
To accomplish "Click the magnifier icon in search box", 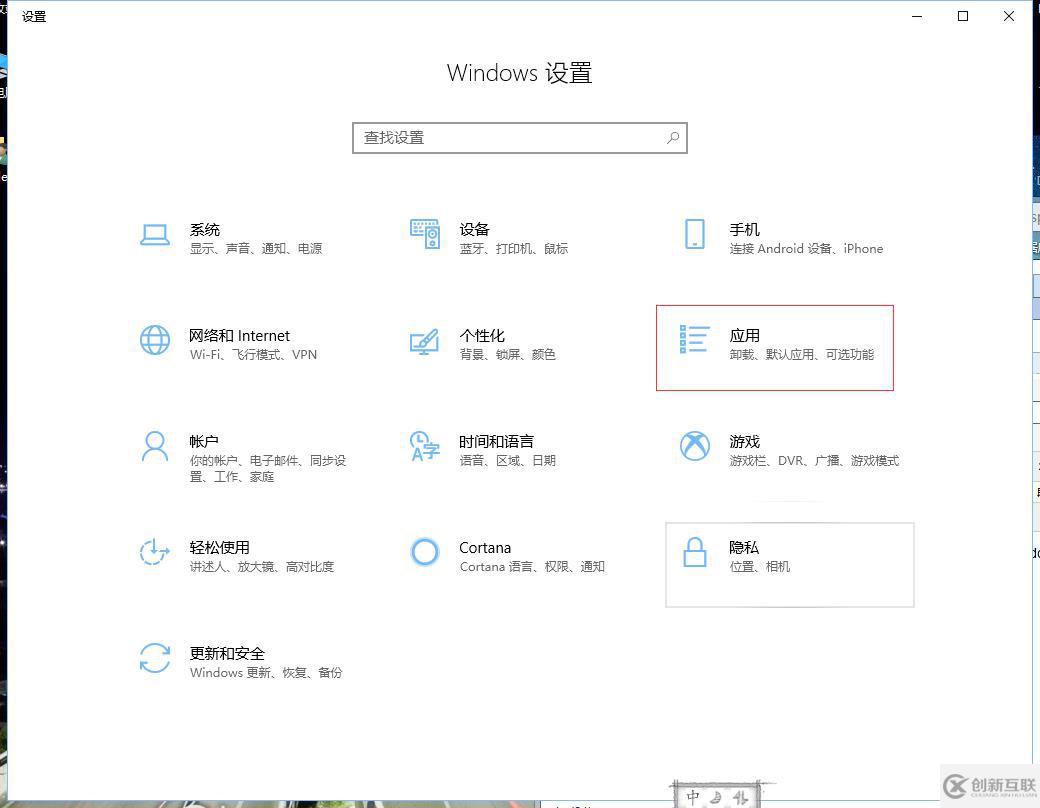I will [673, 137].
